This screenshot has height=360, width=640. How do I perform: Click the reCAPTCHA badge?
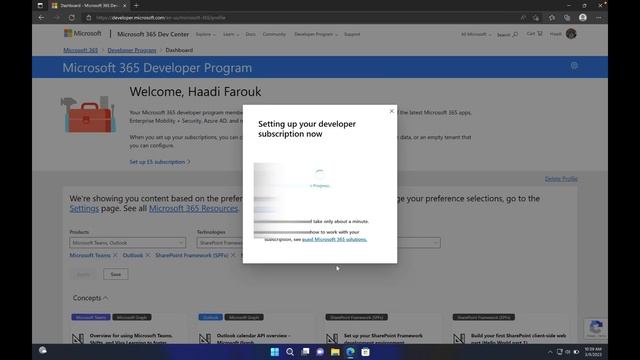tap(596, 329)
